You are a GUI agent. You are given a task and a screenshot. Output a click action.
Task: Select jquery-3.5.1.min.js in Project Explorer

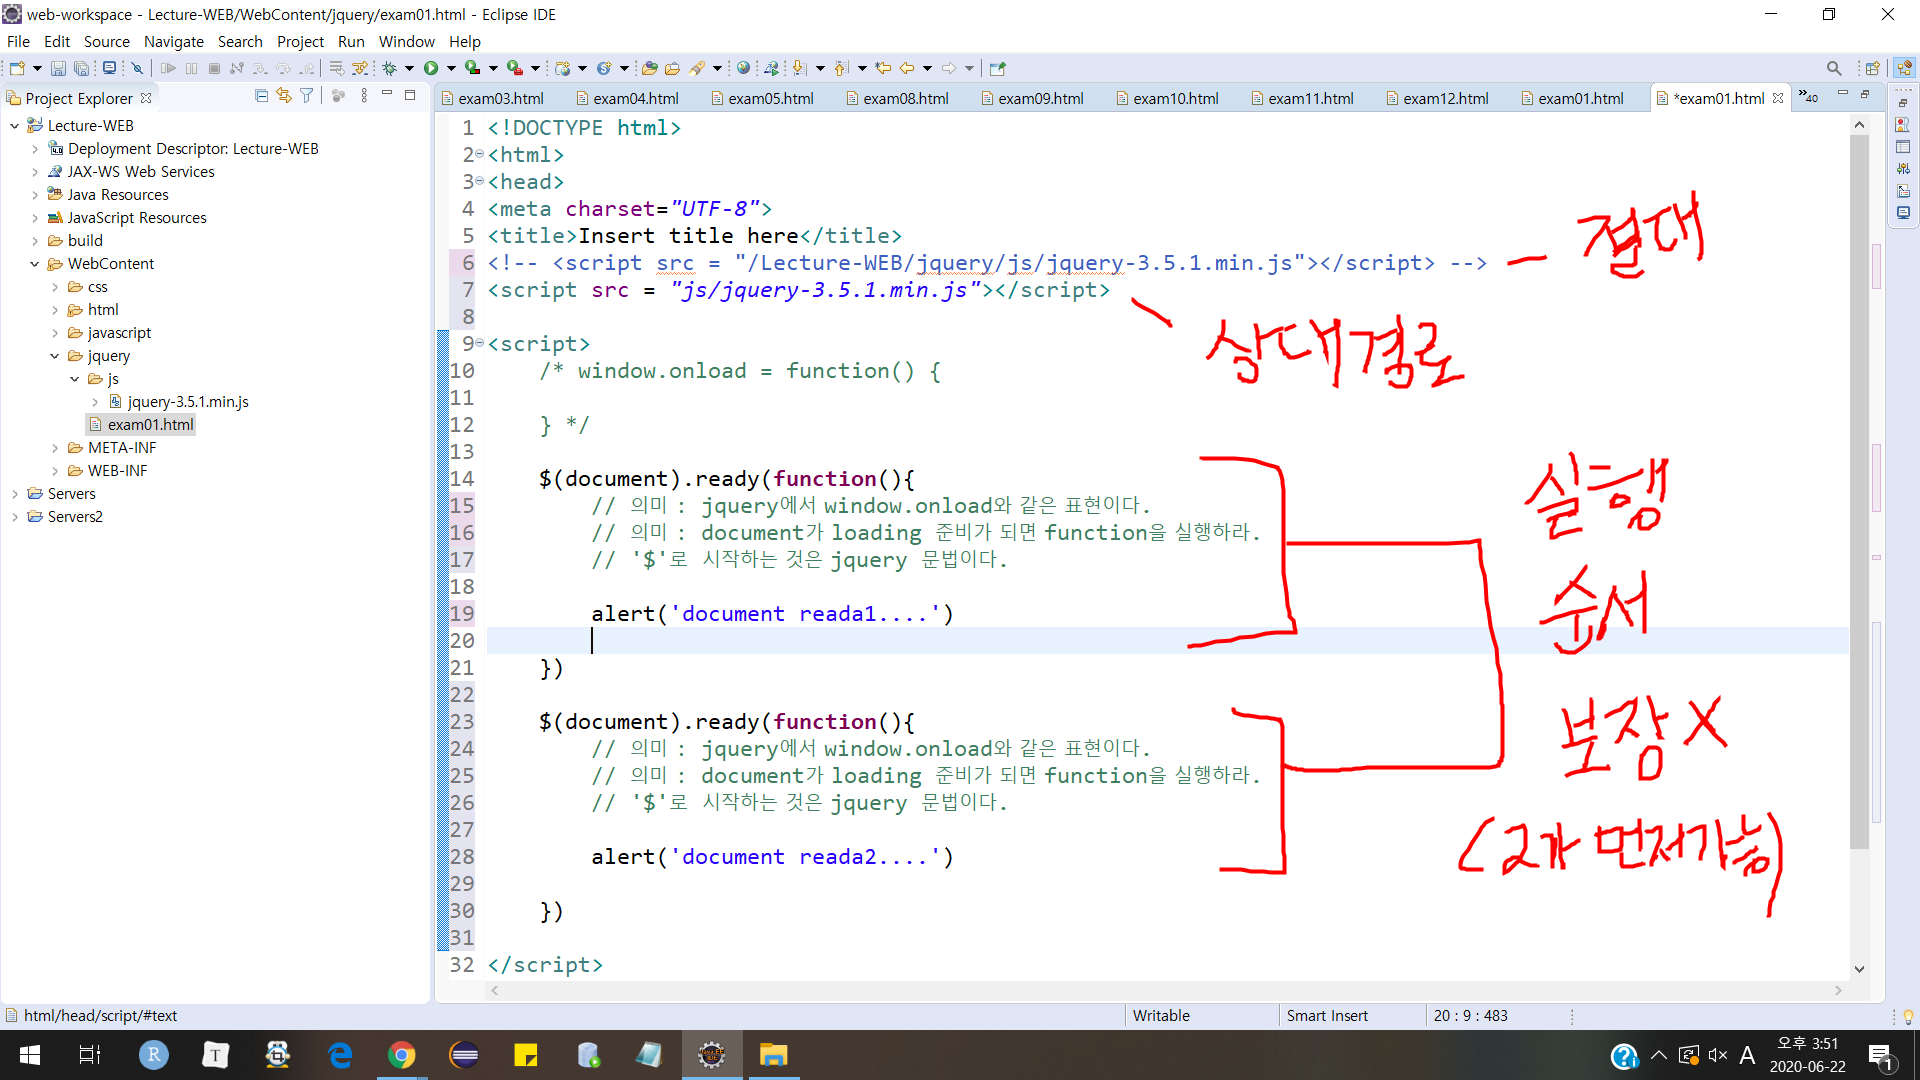(188, 402)
